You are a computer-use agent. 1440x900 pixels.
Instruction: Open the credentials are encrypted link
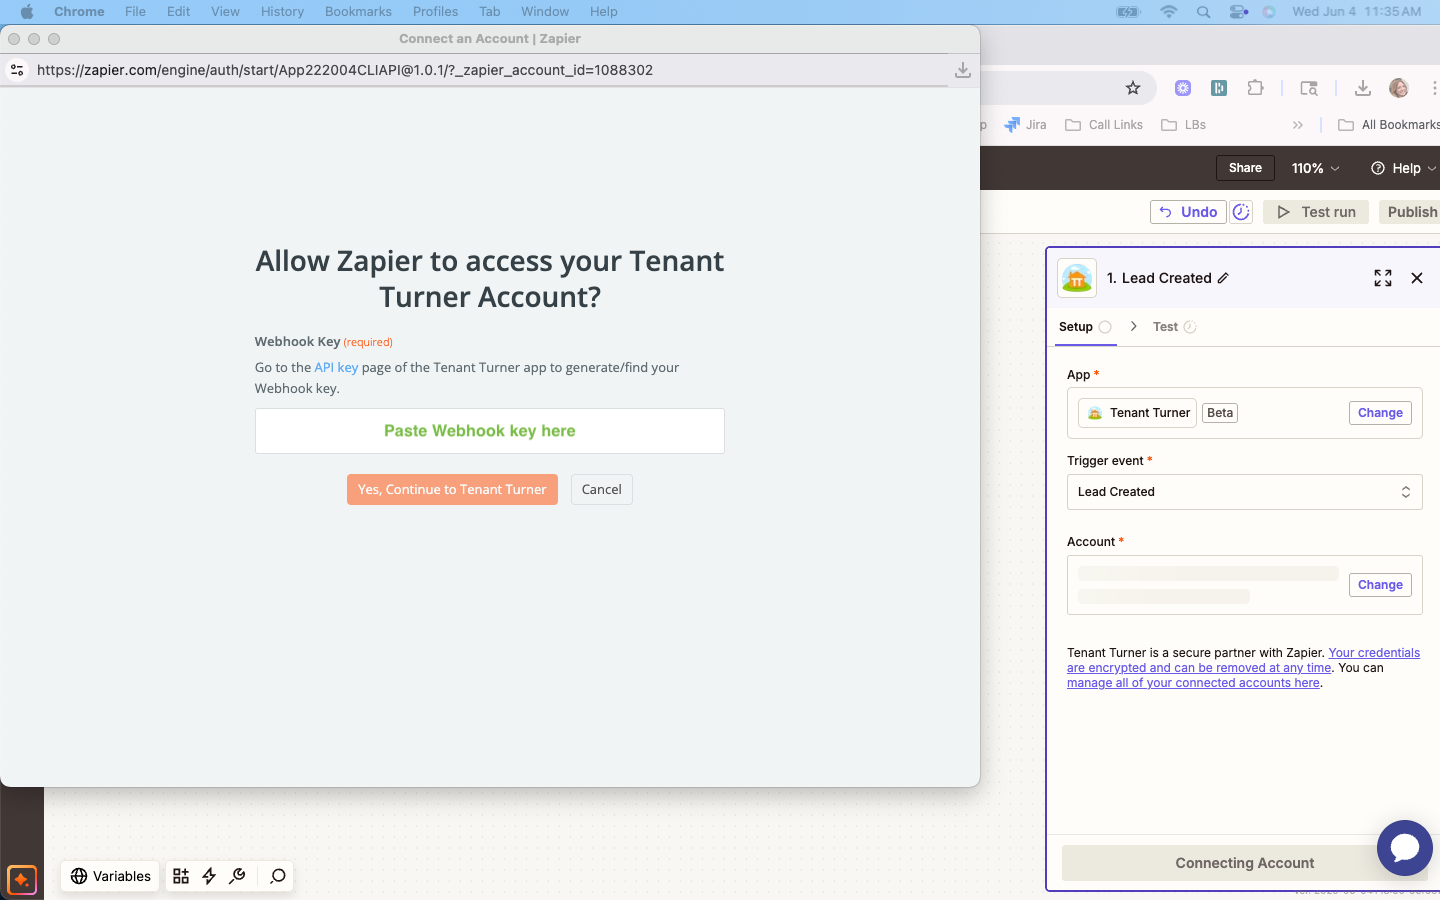click(x=1243, y=660)
